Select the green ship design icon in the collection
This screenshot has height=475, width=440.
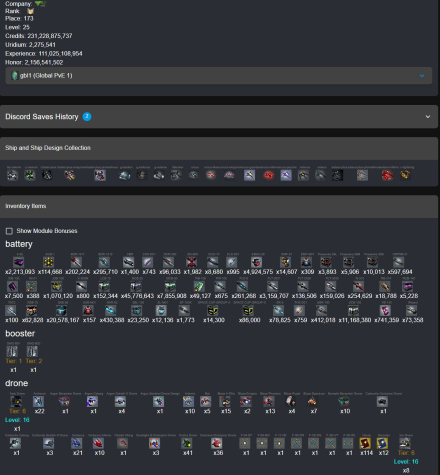(30, 175)
